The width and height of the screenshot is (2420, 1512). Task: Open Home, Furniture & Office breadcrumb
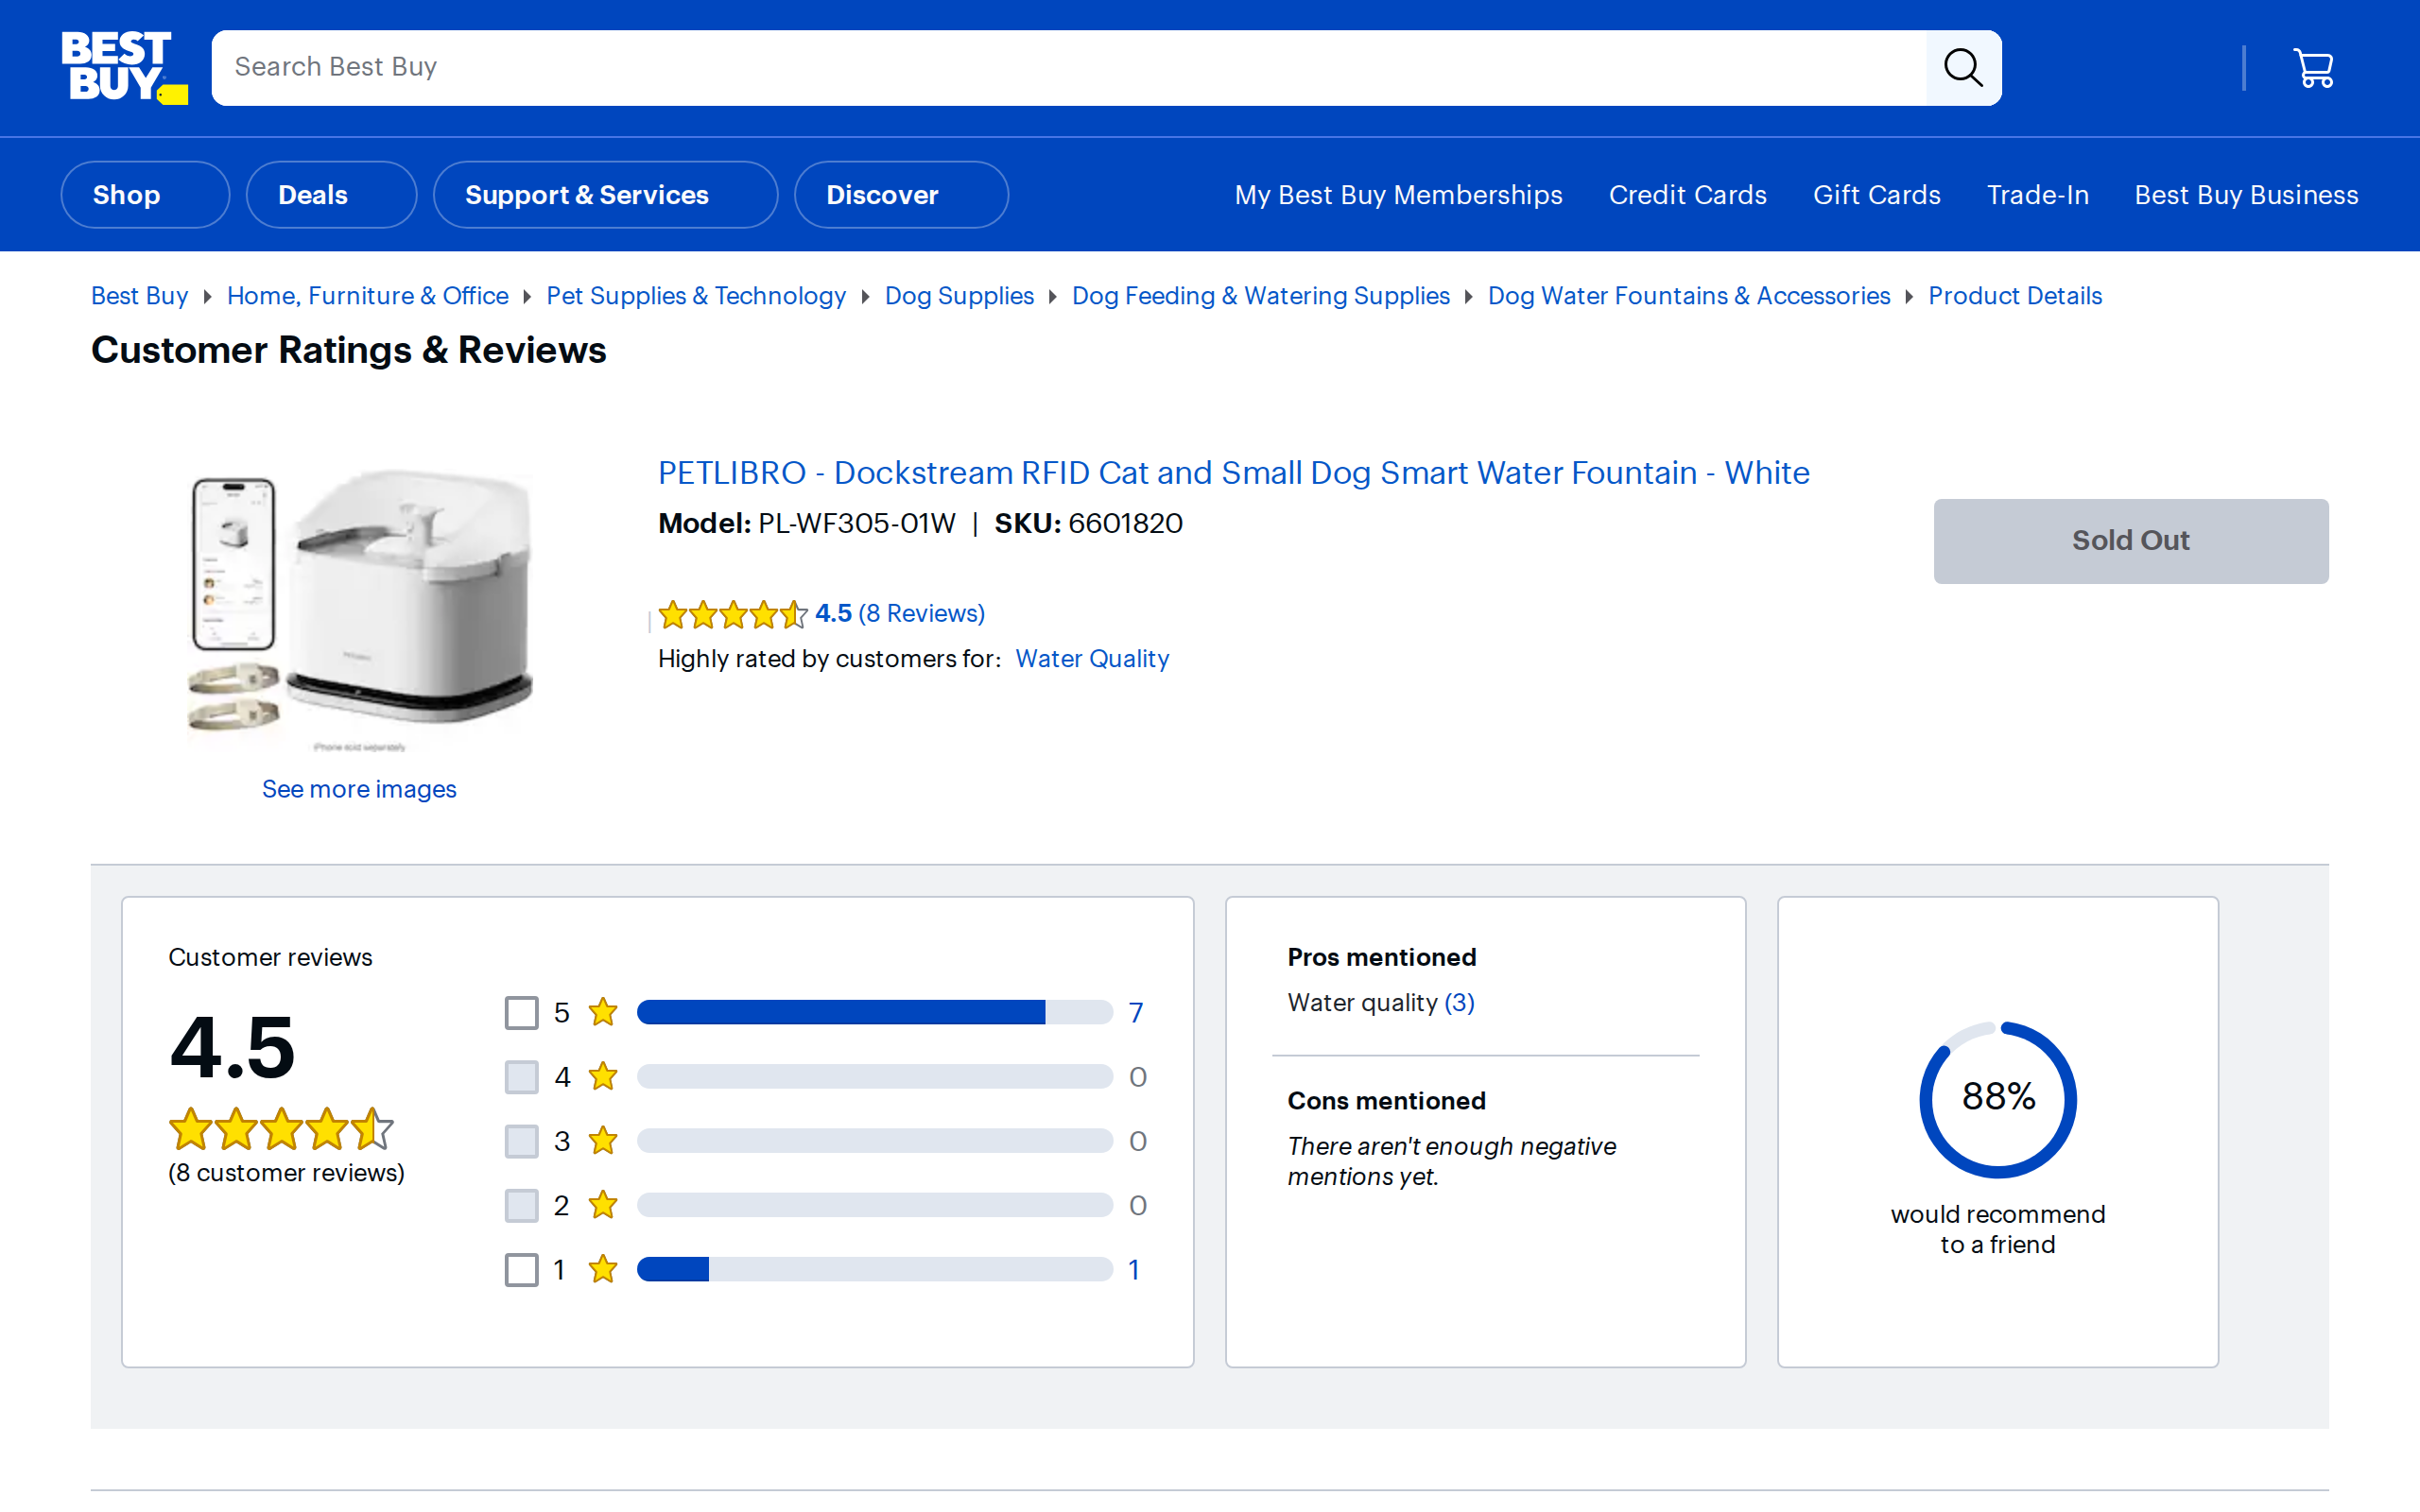pos(367,296)
